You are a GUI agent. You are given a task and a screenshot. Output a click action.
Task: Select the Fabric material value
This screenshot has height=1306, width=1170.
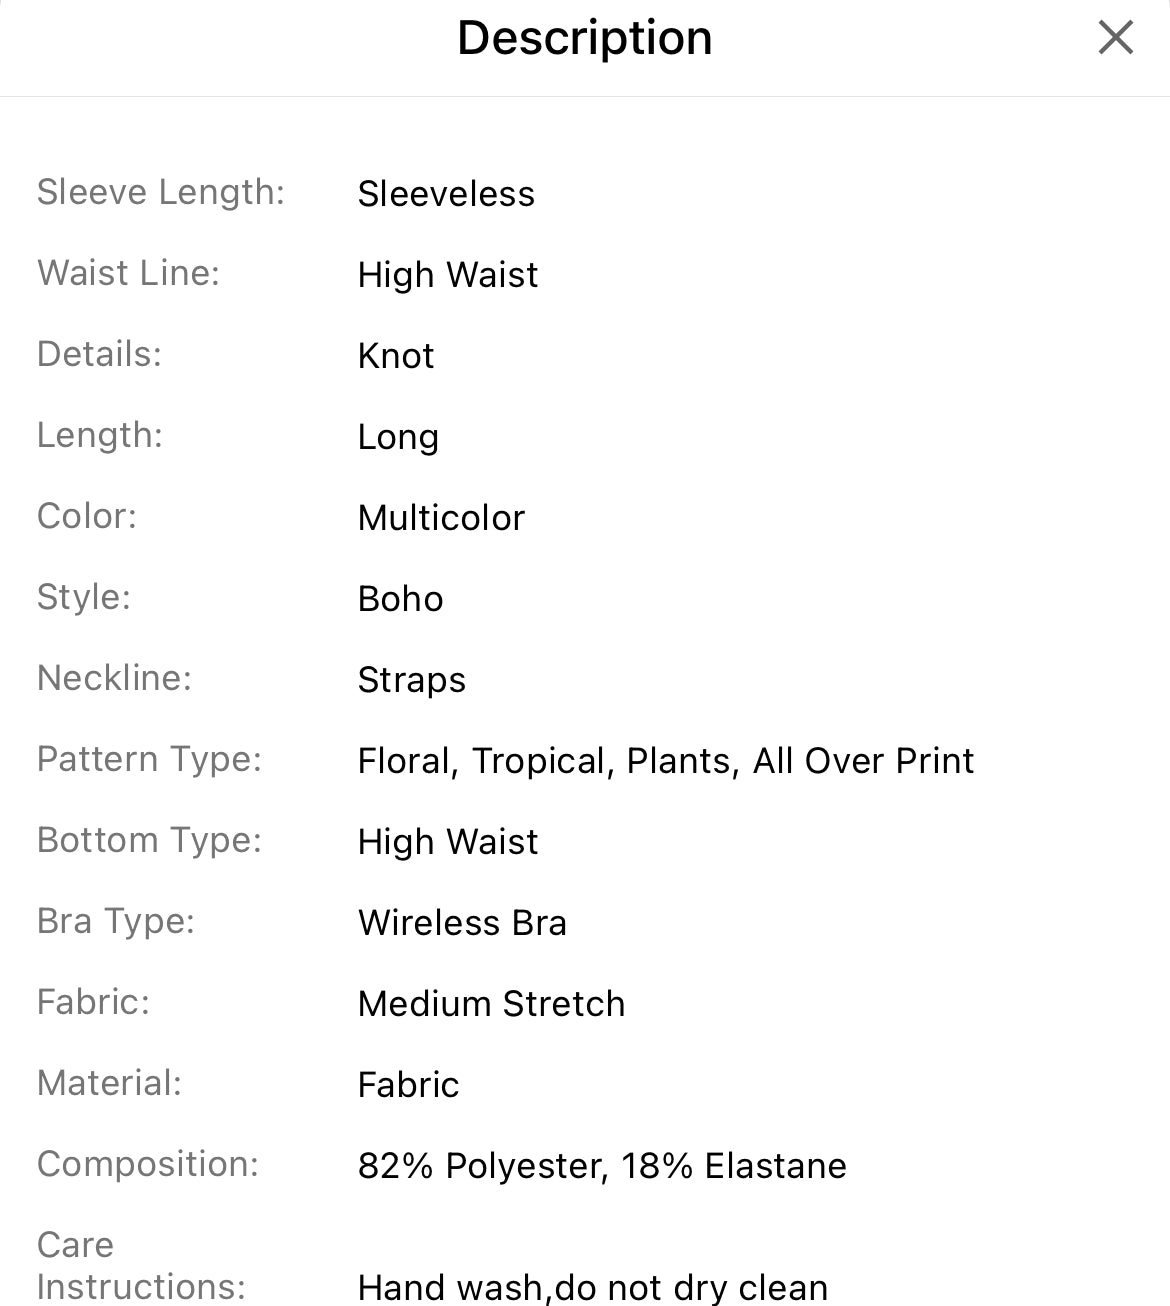pyautogui.click(x=409, y=1085)
